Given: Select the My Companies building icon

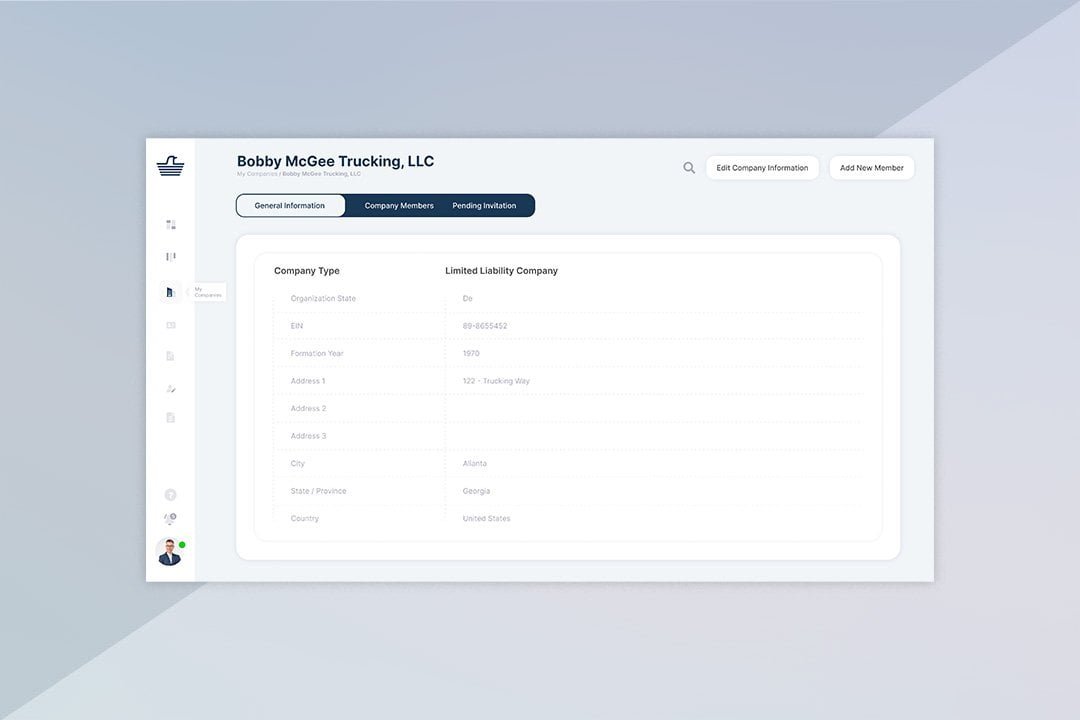Looking at the screenshot, I should coord(170,292).
